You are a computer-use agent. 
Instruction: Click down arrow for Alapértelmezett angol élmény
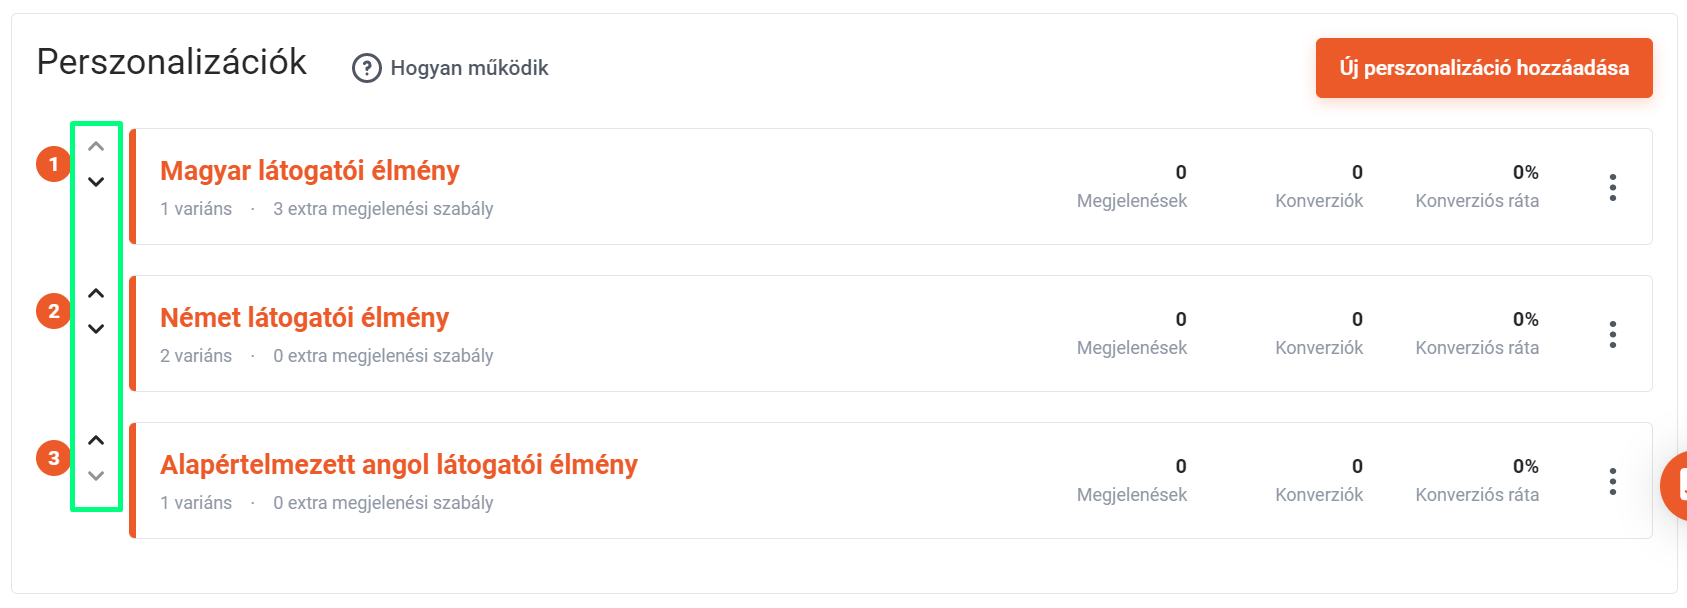[96, 476]
